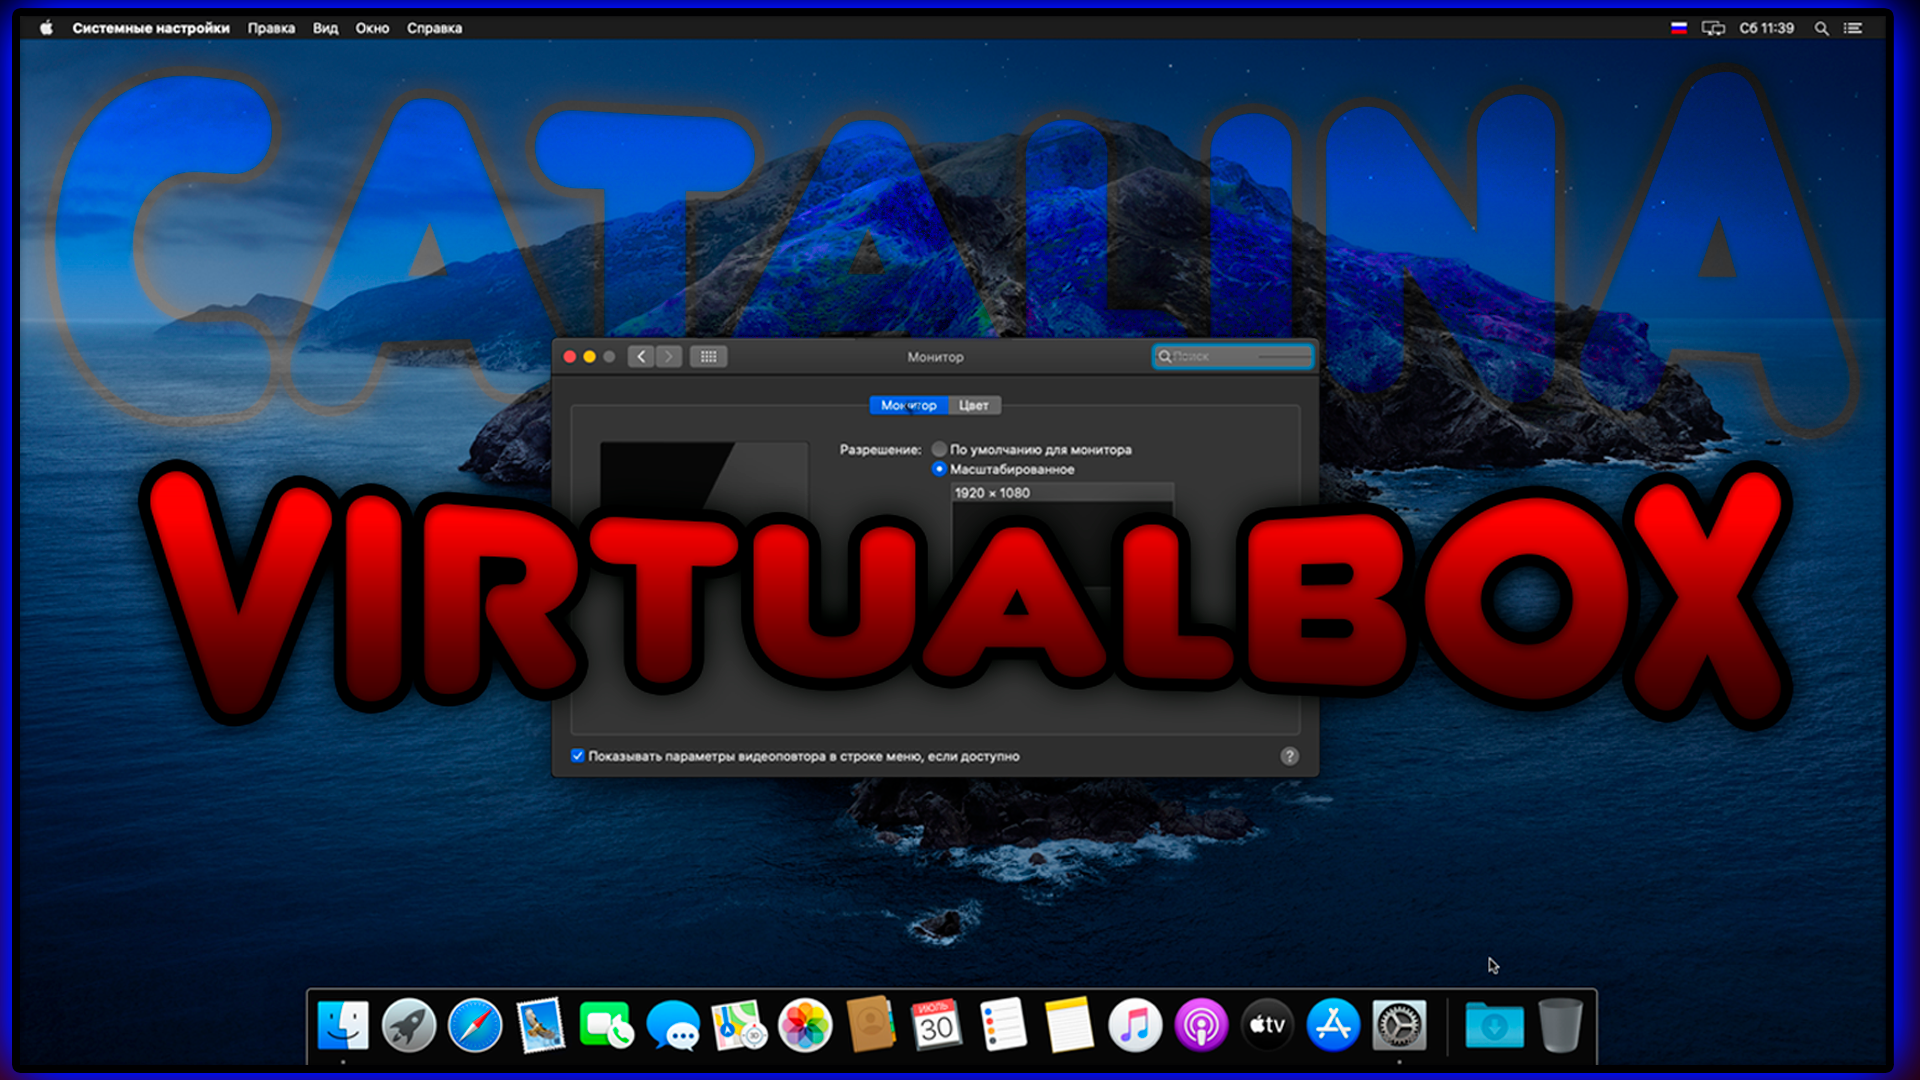The height and width of the screenshot is (1080, 1920).
Task: Open the Apple menu
Action: click(x=46, y=28)
